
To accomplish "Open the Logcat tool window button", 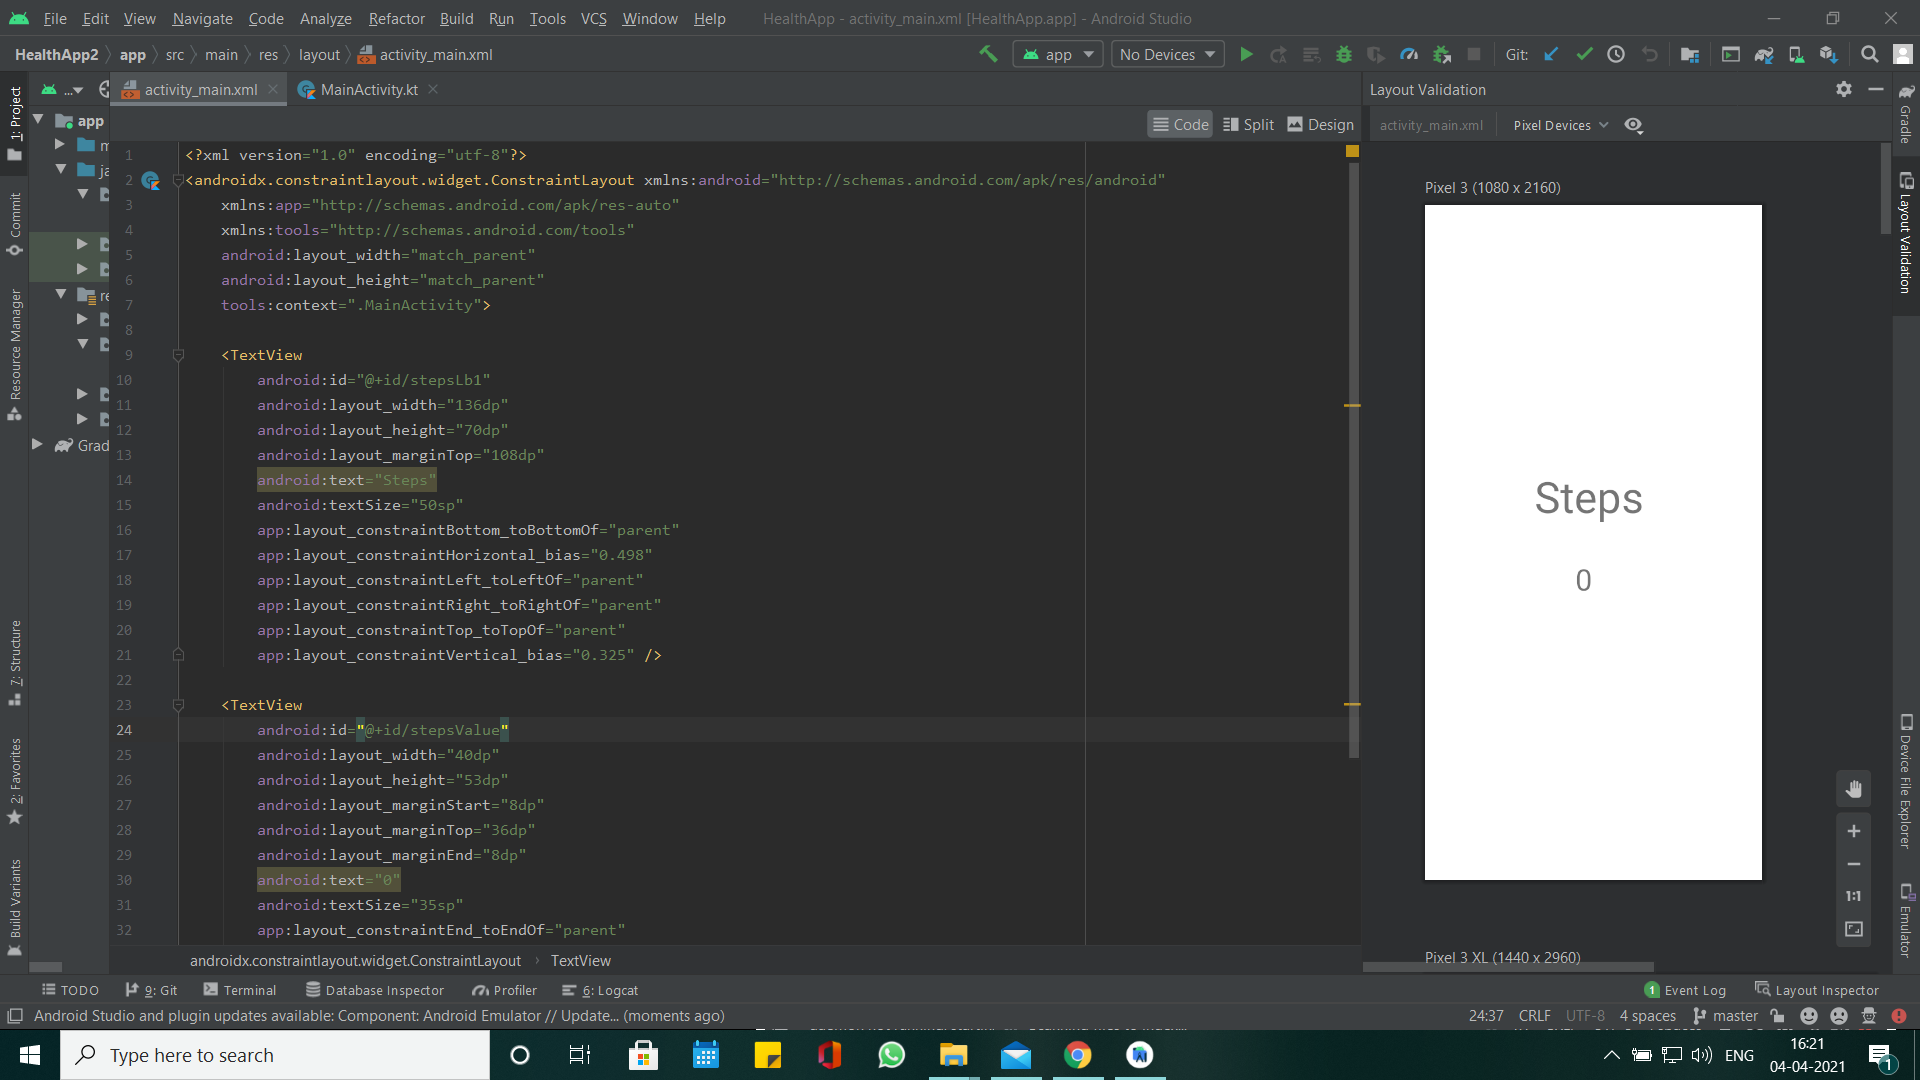I will click(600, 990).
